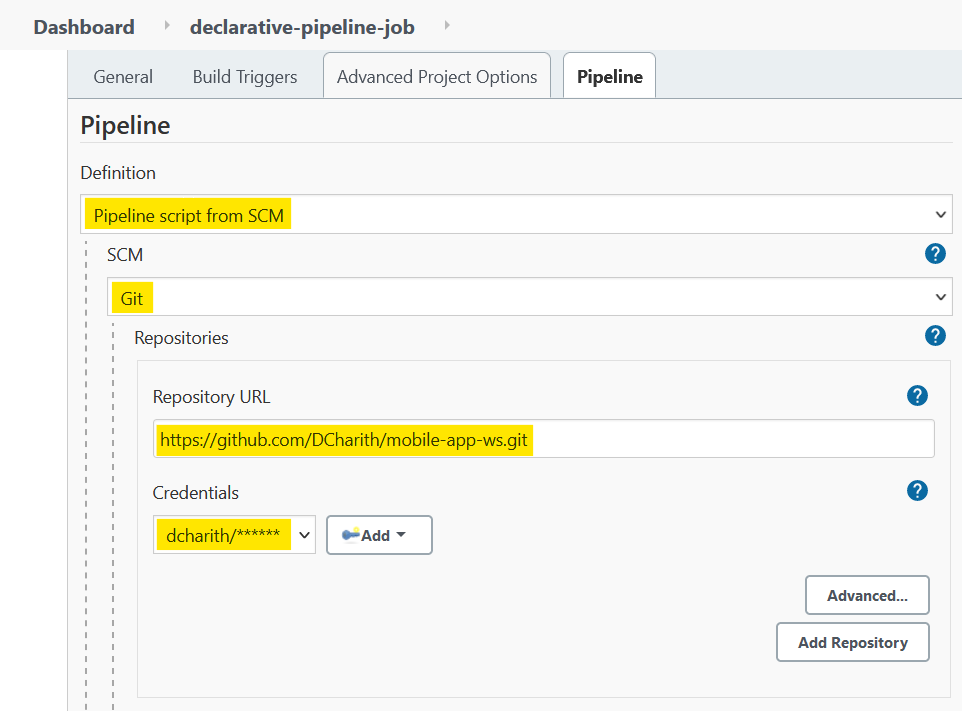The image size is (962, 711).
Task: Expand the Definition dropdown
Action: click(516, 214)
